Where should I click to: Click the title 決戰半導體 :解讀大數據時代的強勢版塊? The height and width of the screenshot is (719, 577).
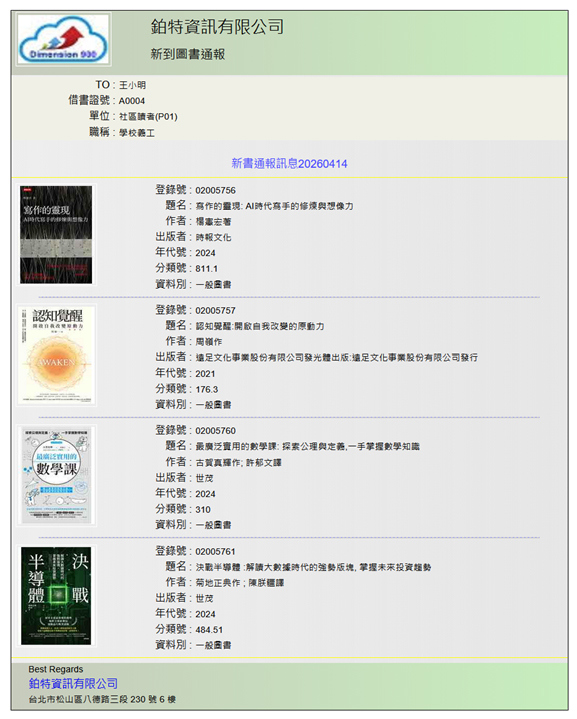(313, 567)
